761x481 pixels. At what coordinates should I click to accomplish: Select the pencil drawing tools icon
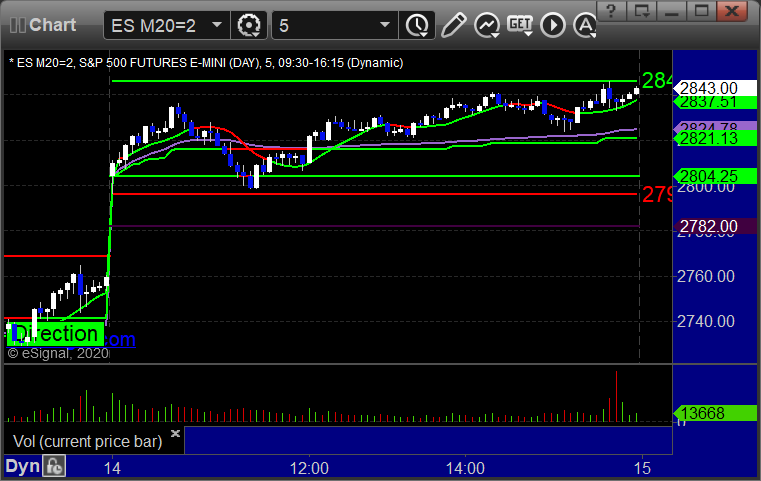[454, 25]
